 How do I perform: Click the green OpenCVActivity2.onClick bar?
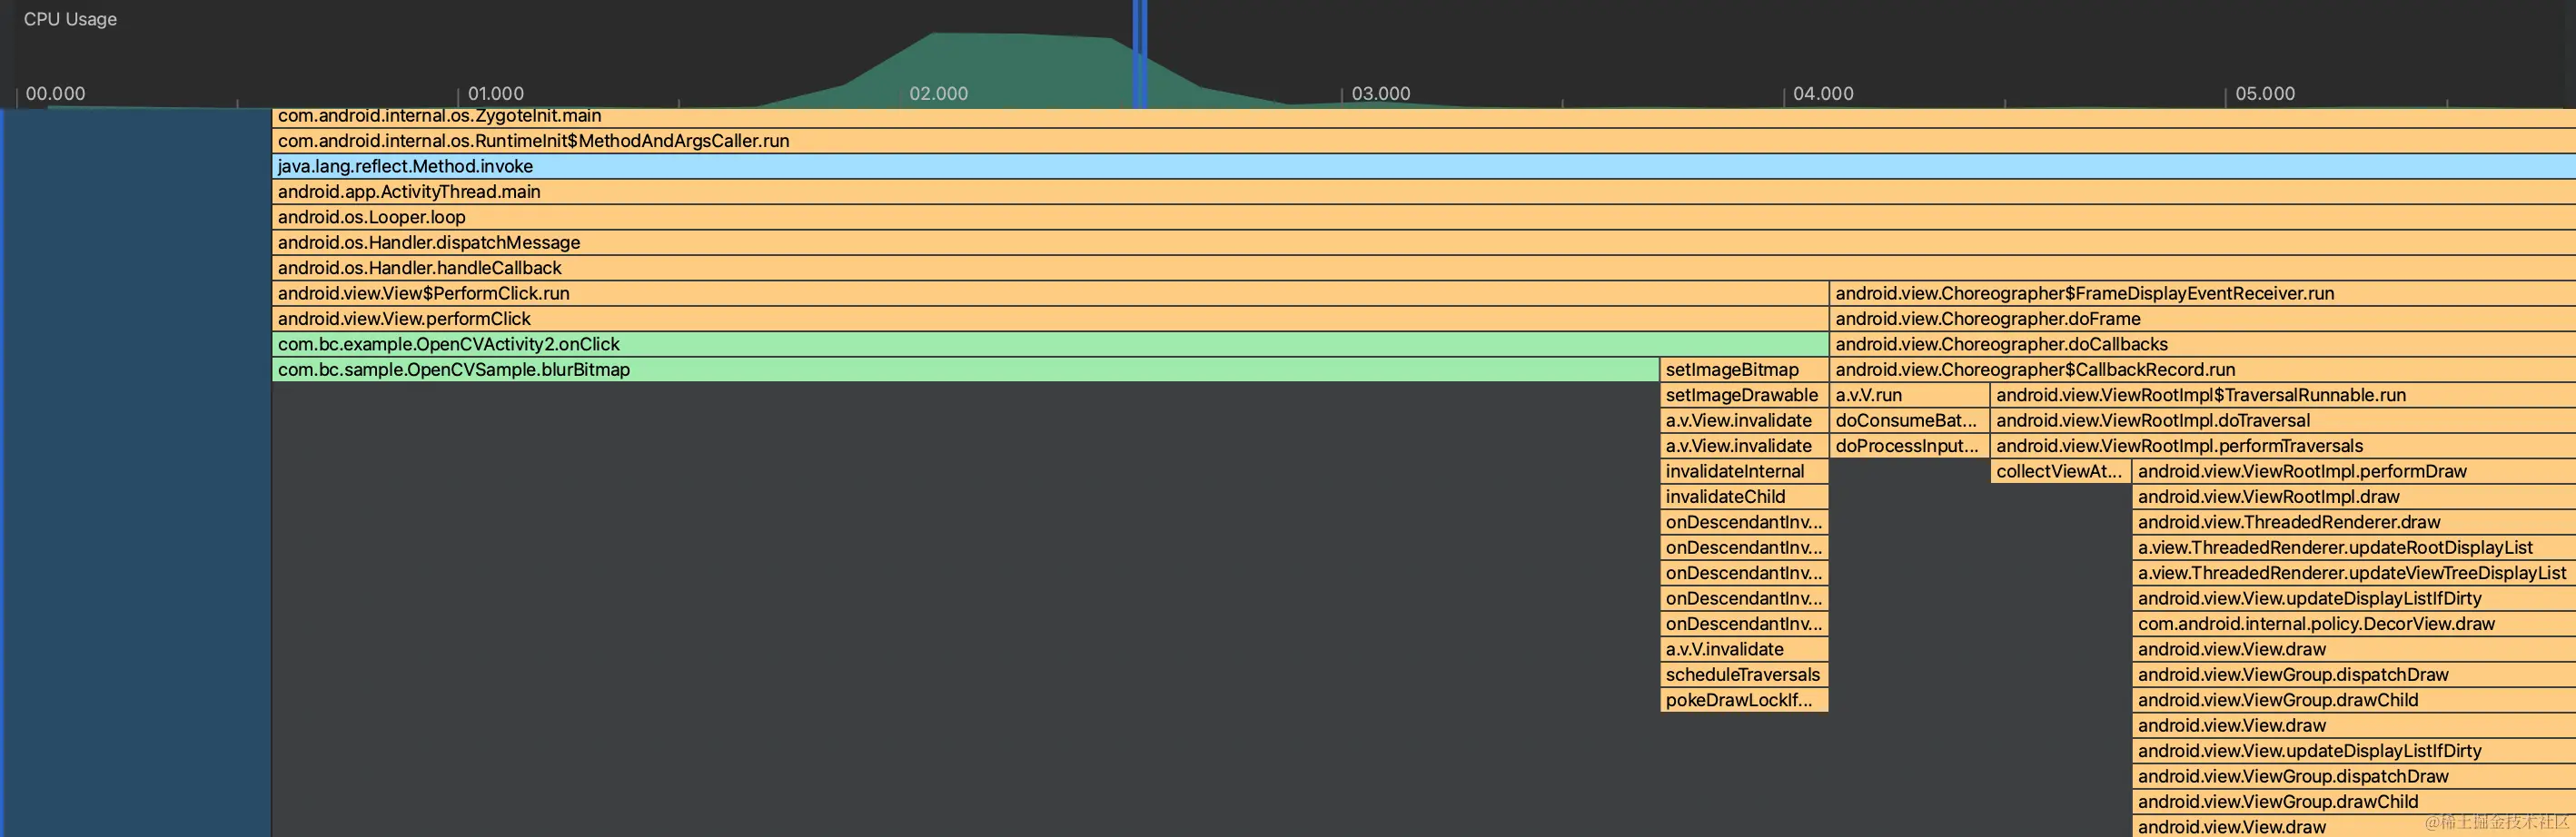pyautogui.click(x=1050, y=344)
